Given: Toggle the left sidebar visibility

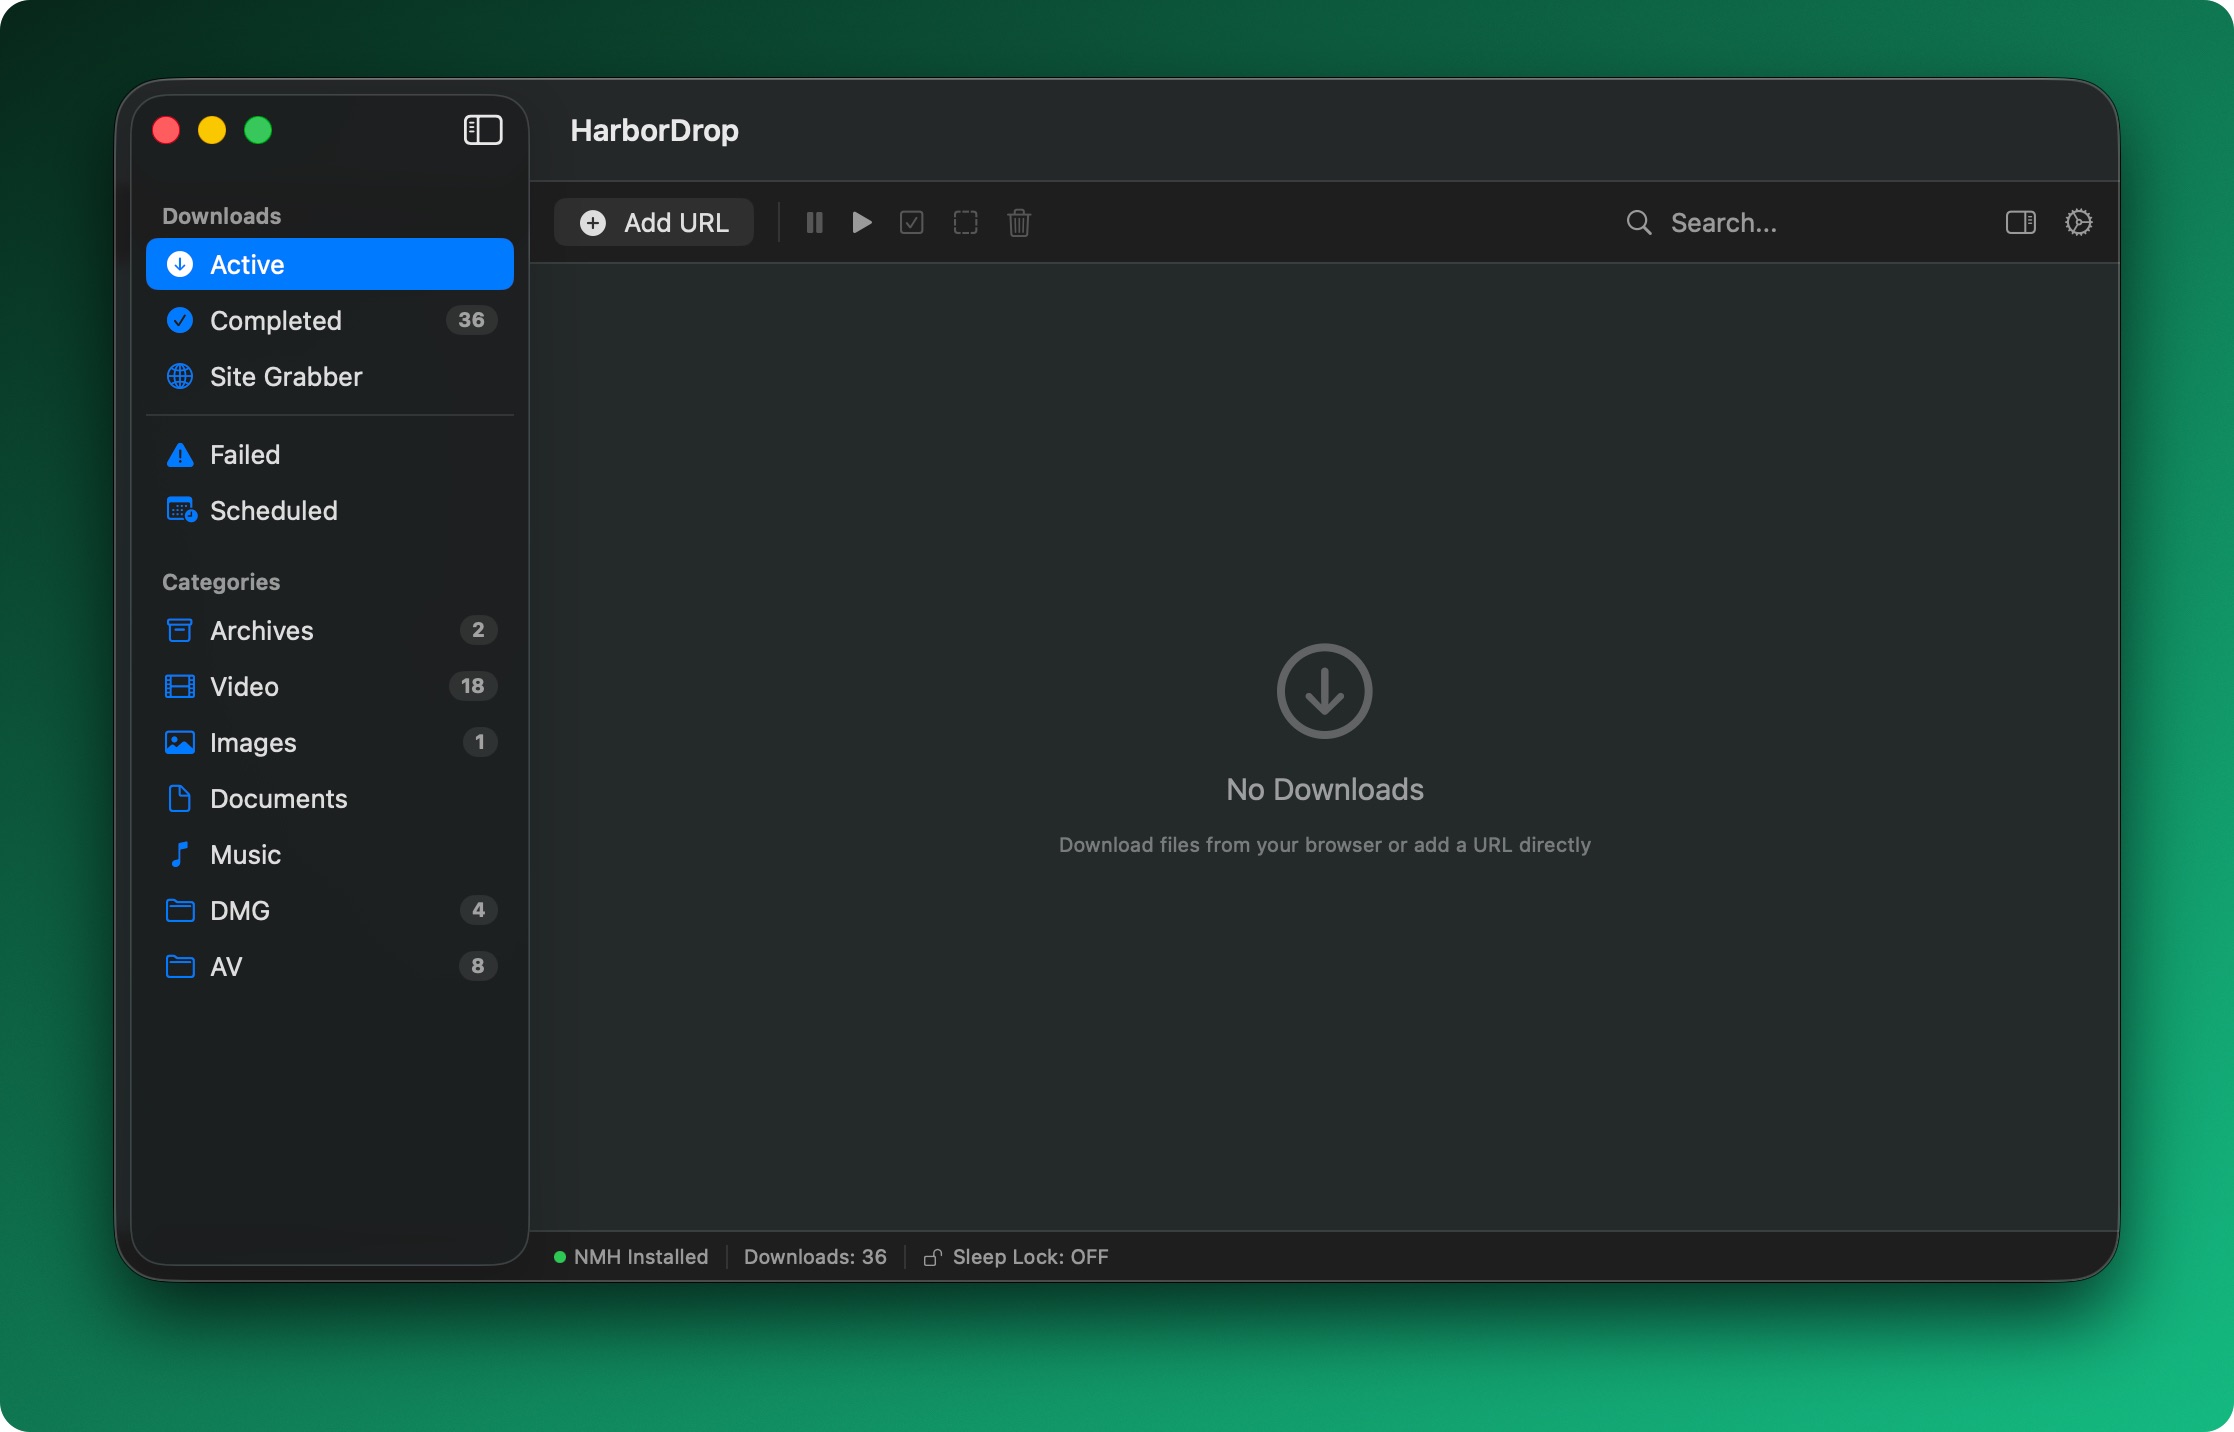Looking at the screenshot, I should pos(483,130).
